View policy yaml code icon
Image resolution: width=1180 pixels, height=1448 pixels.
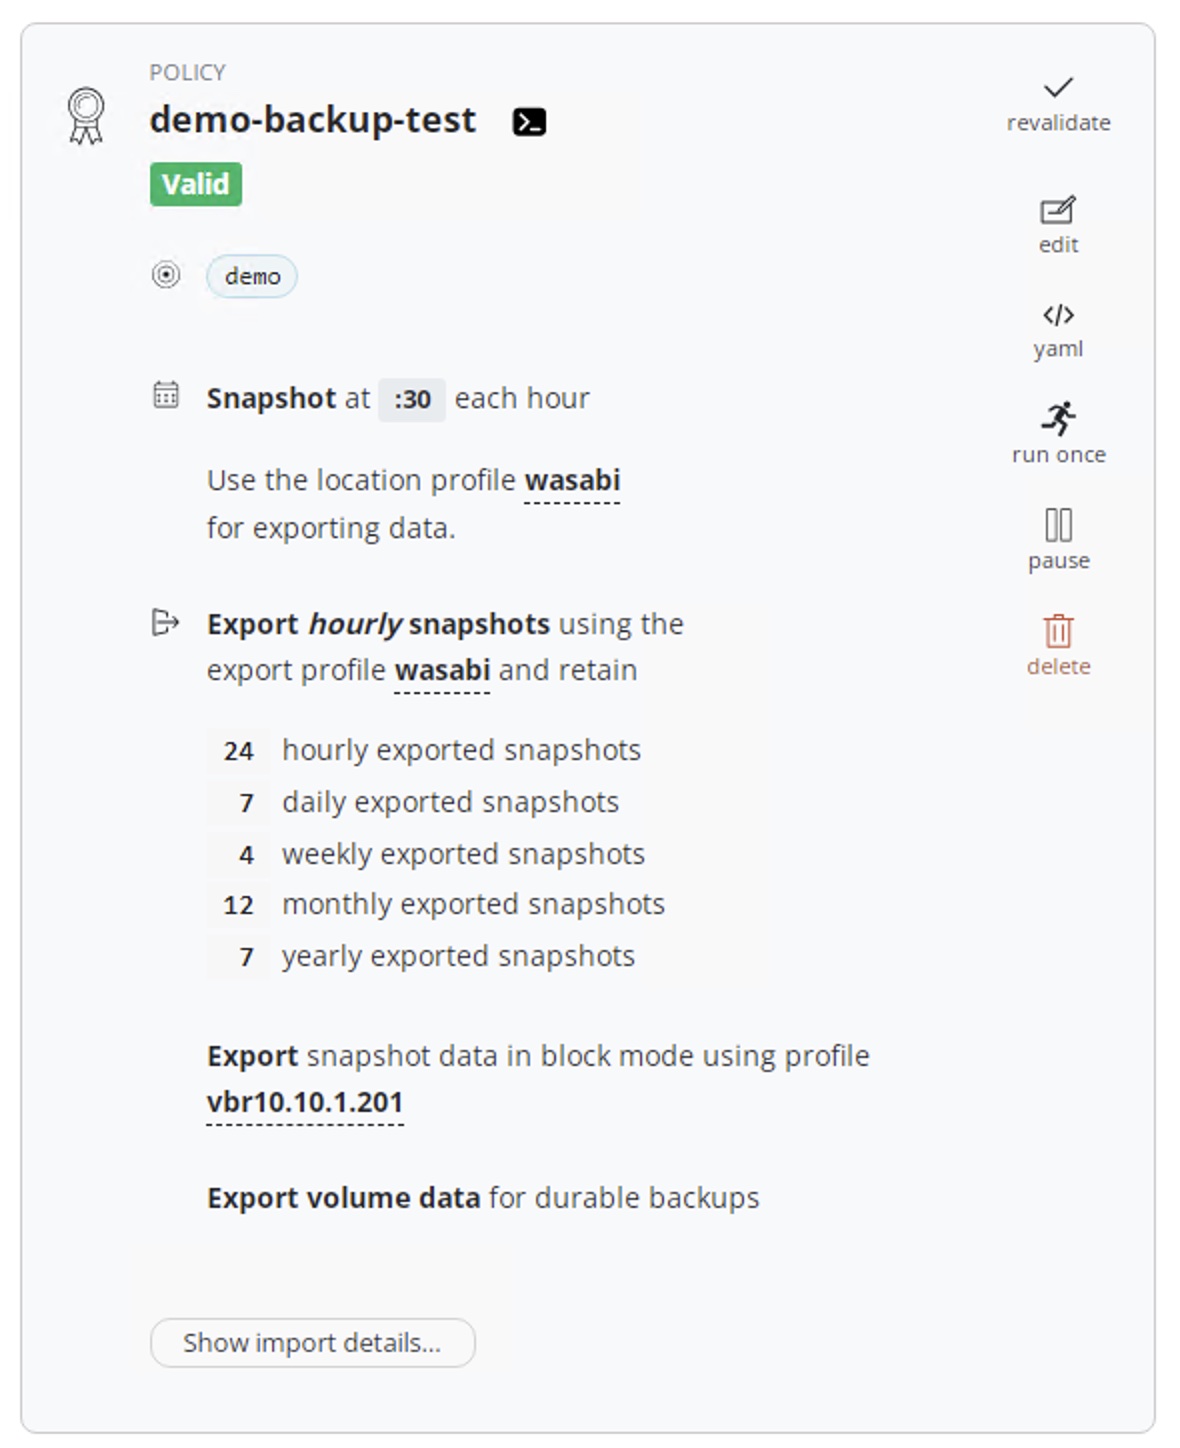point(1058,316)
